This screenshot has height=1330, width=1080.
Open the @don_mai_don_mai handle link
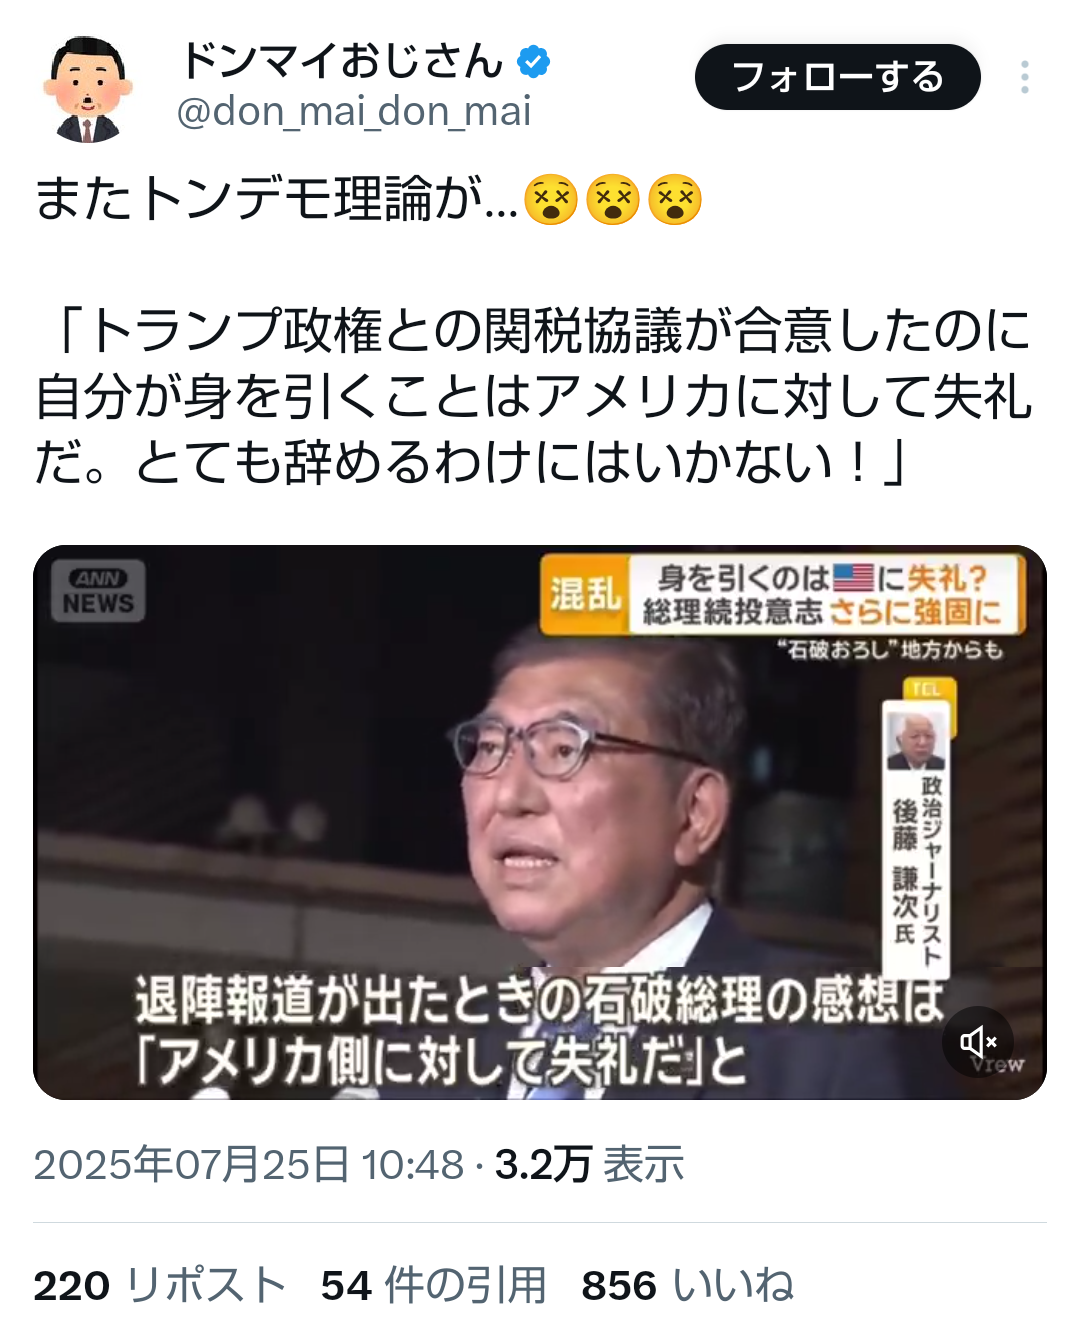coord(354,112)
